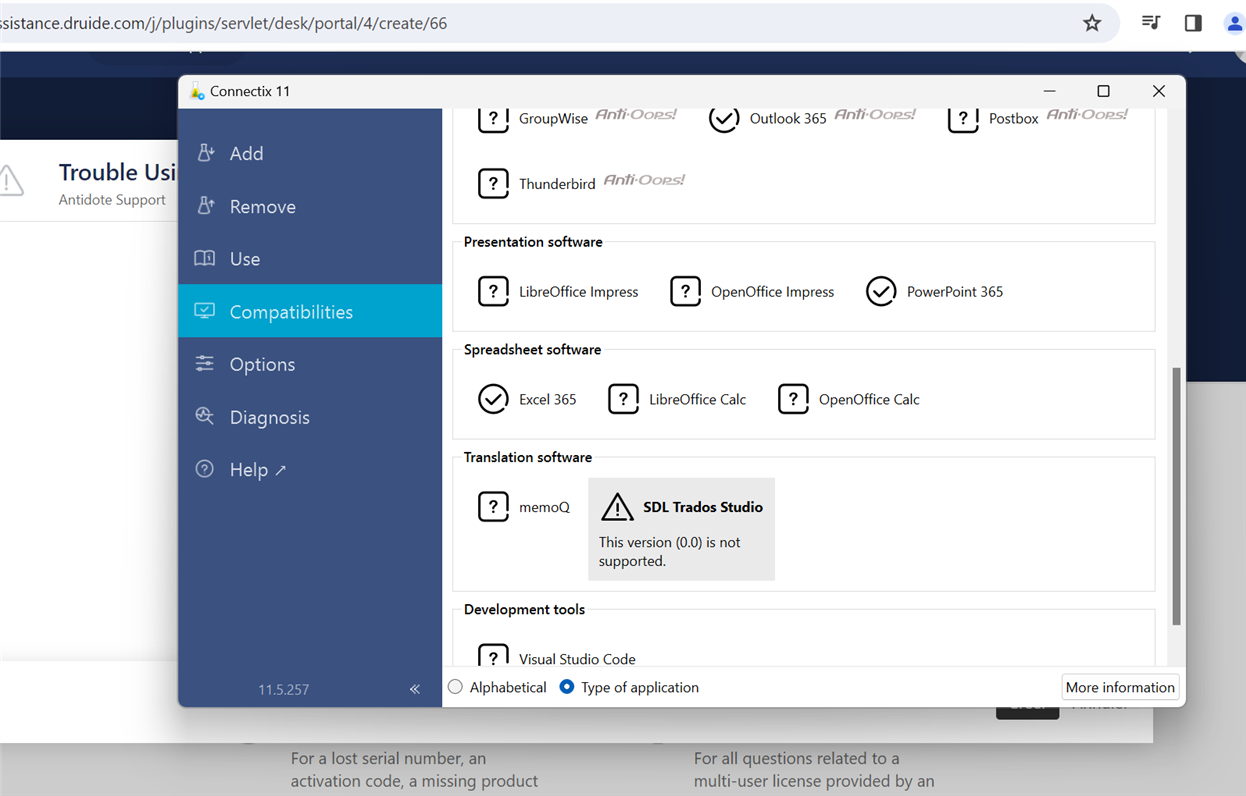Select the LibreOffice Impress label

579,292
